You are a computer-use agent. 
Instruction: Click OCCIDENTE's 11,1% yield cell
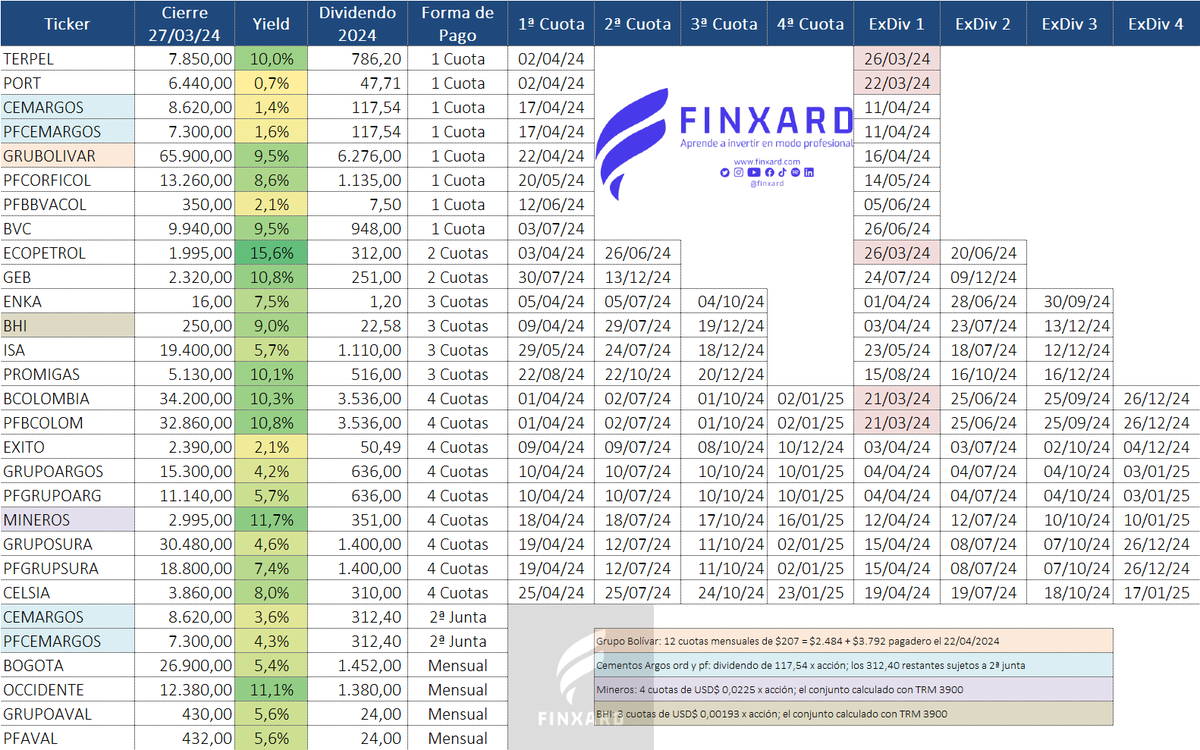coord(271,690)
